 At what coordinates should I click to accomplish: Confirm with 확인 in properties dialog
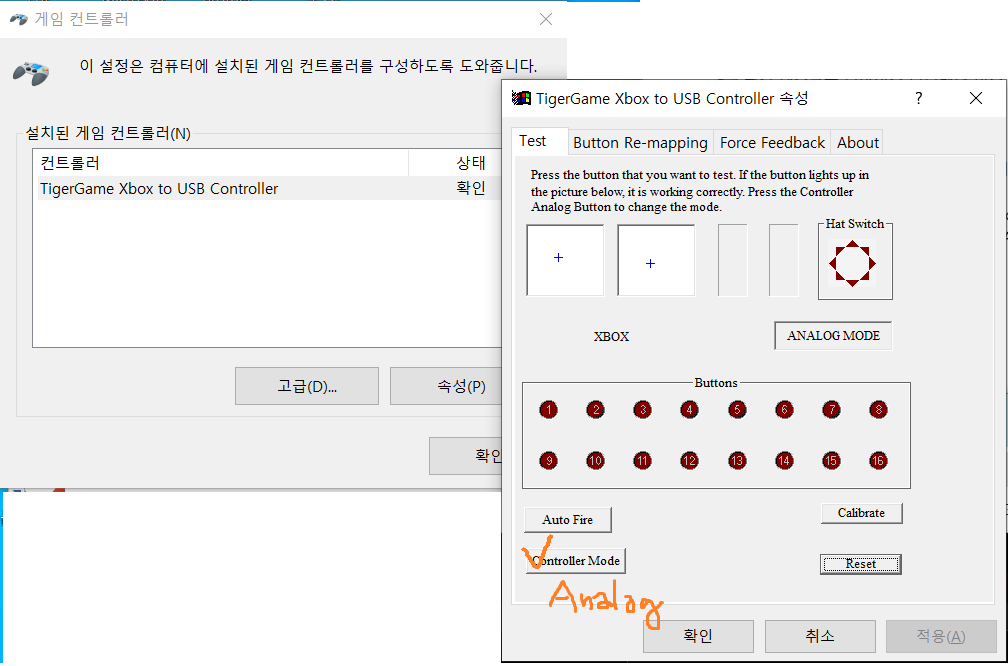click(698, 636)
